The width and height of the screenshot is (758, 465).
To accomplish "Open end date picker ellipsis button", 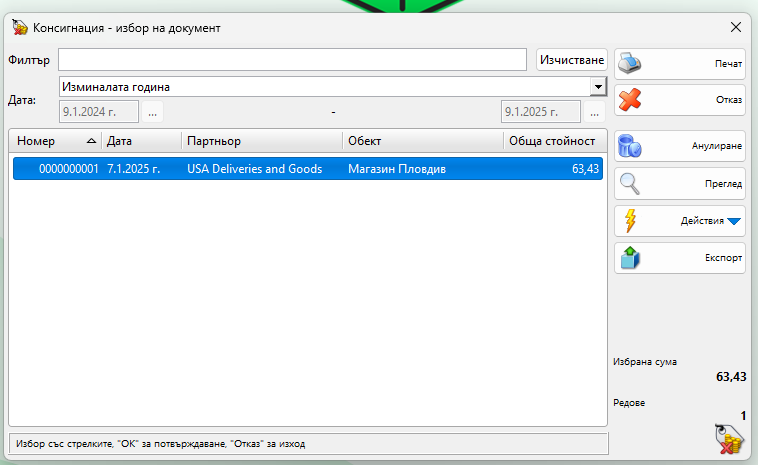I will [595, 111].
